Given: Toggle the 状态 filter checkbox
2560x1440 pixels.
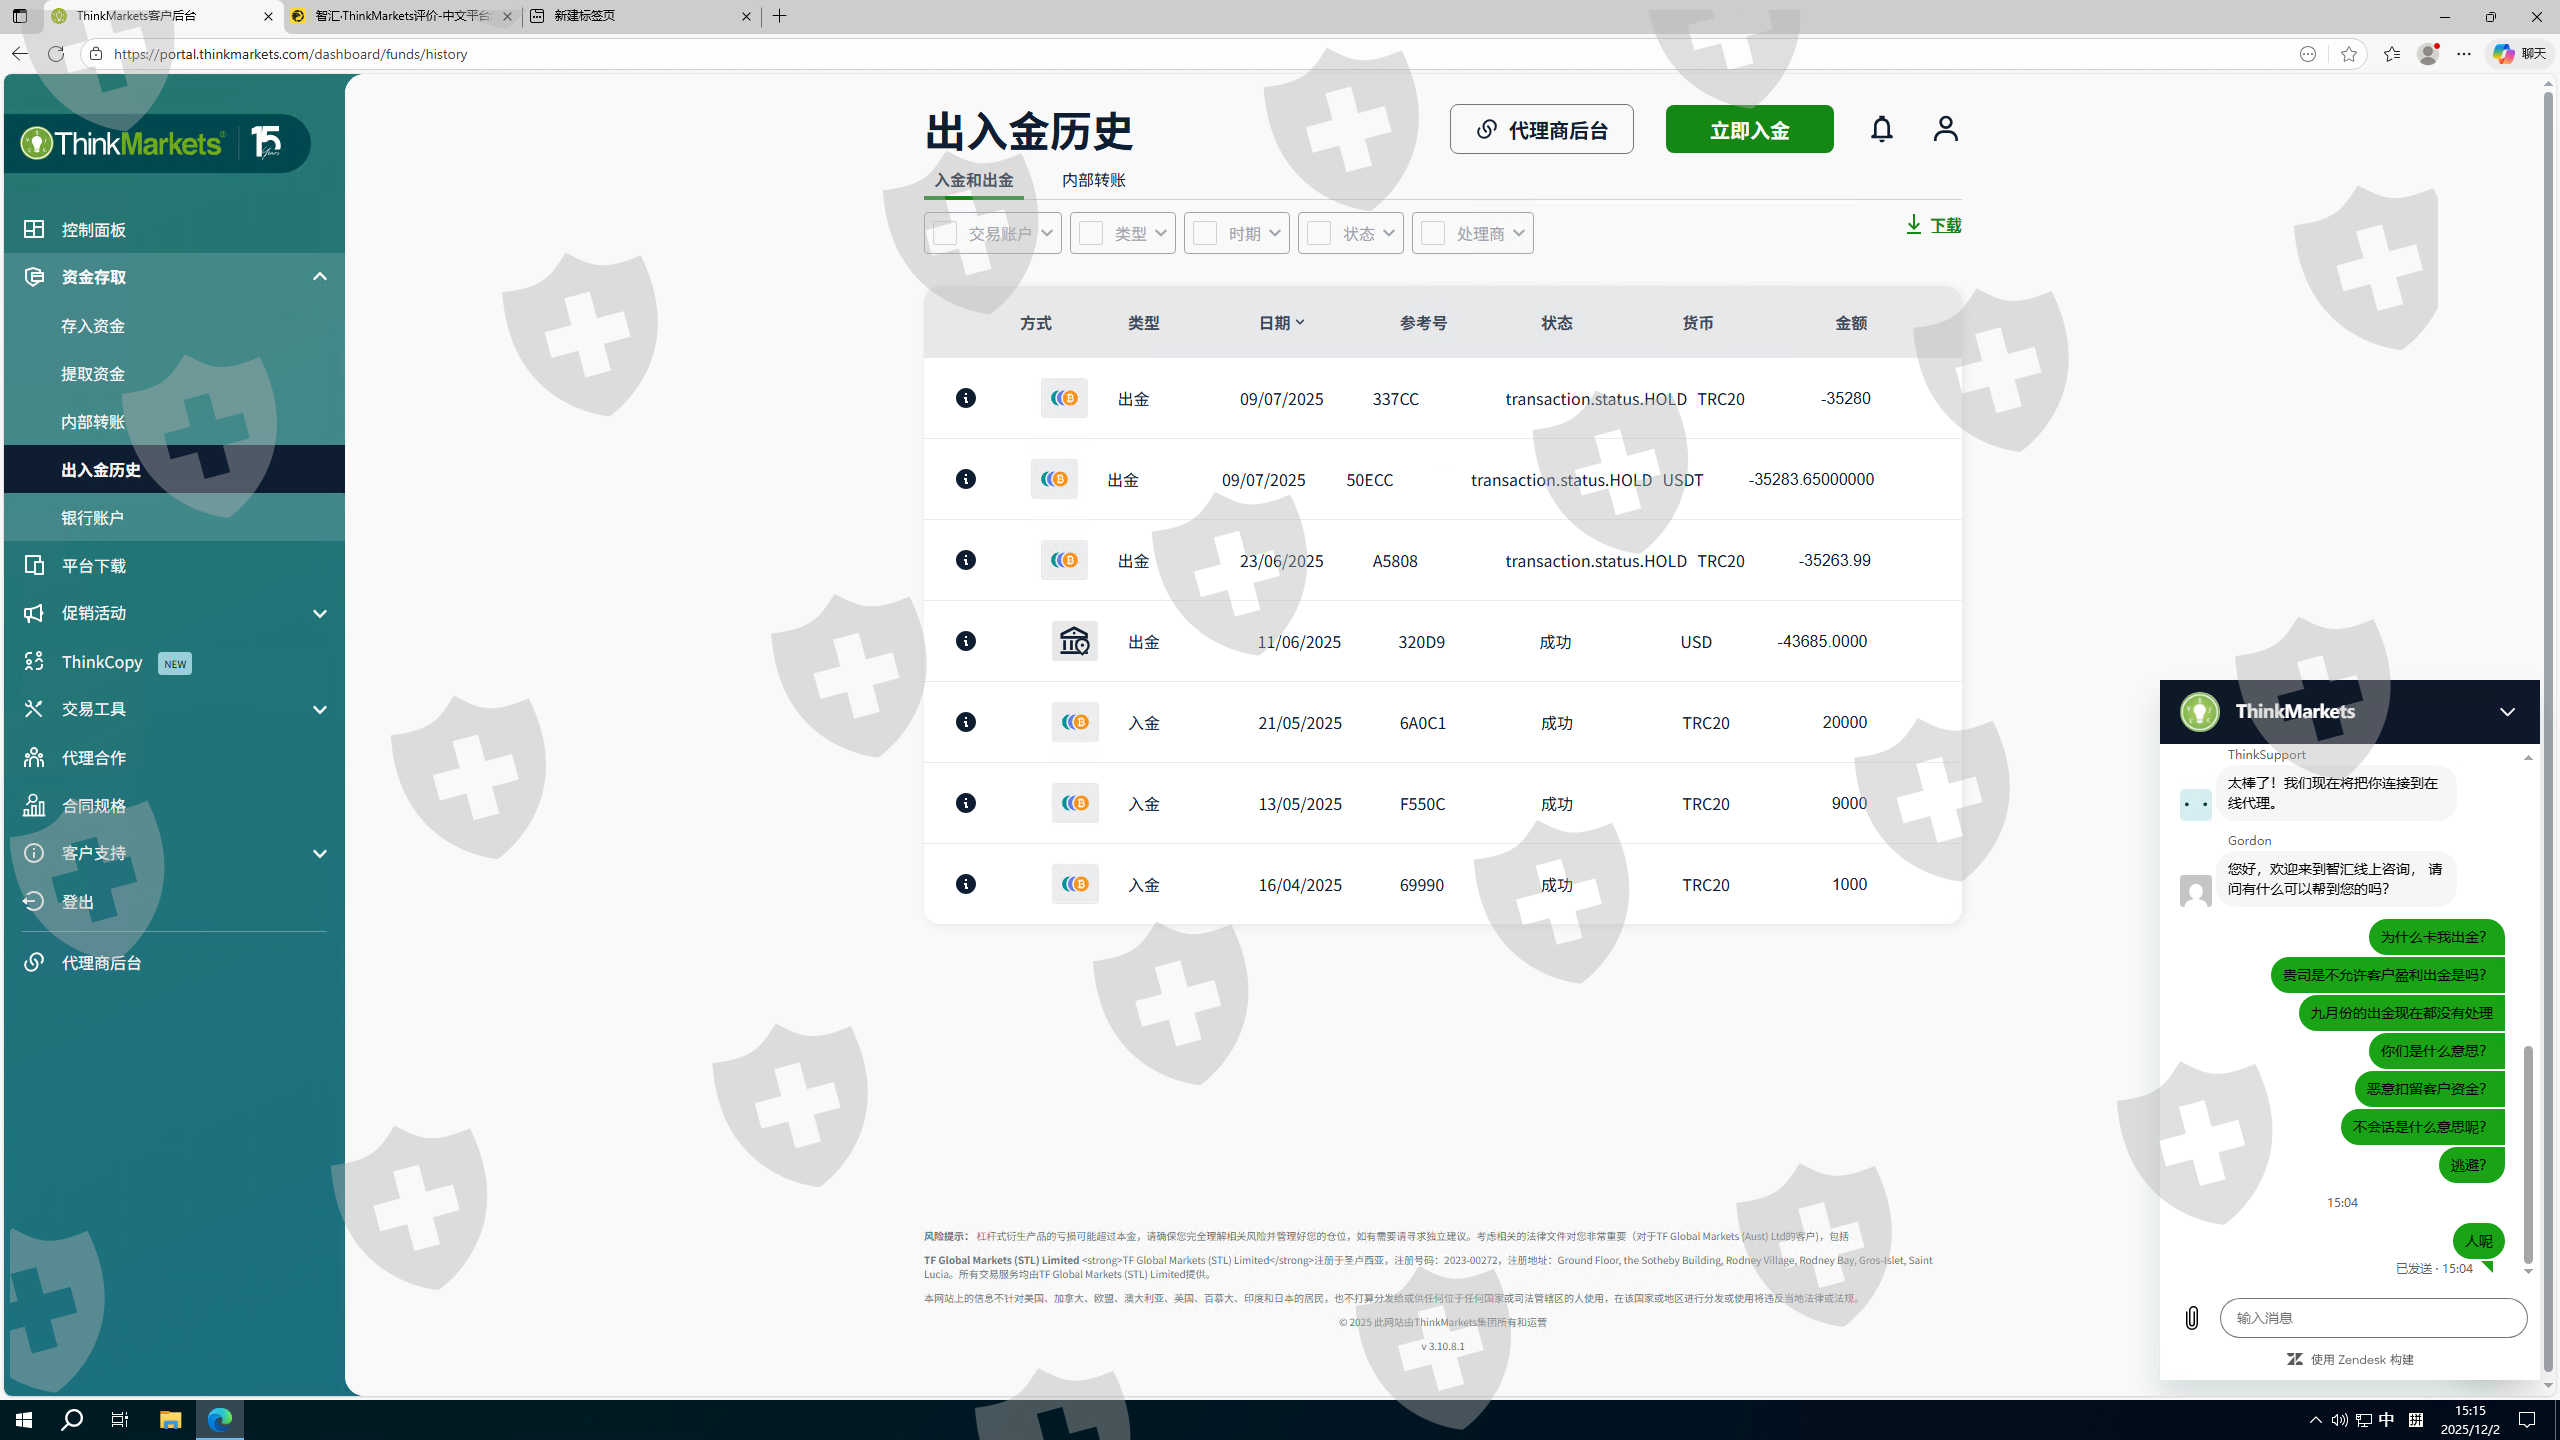Looking at the screenshot, I should point(1319,233).
